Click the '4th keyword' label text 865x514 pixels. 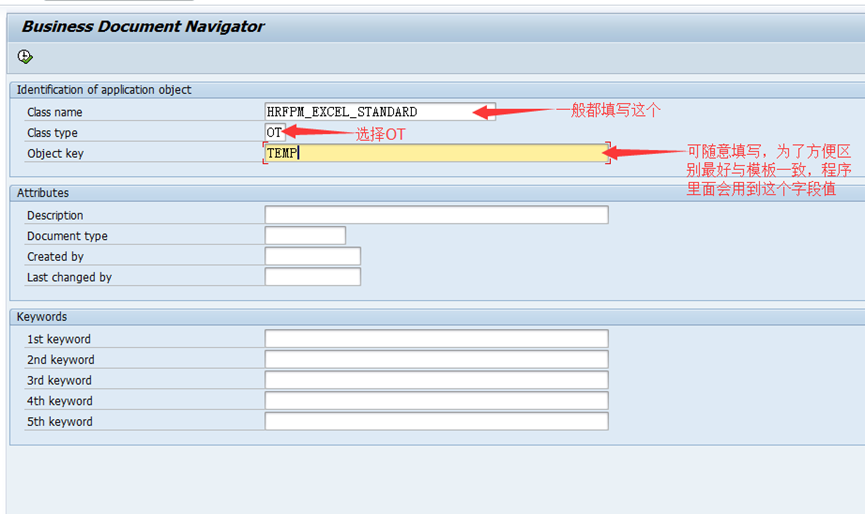click(x=60, y=401)
